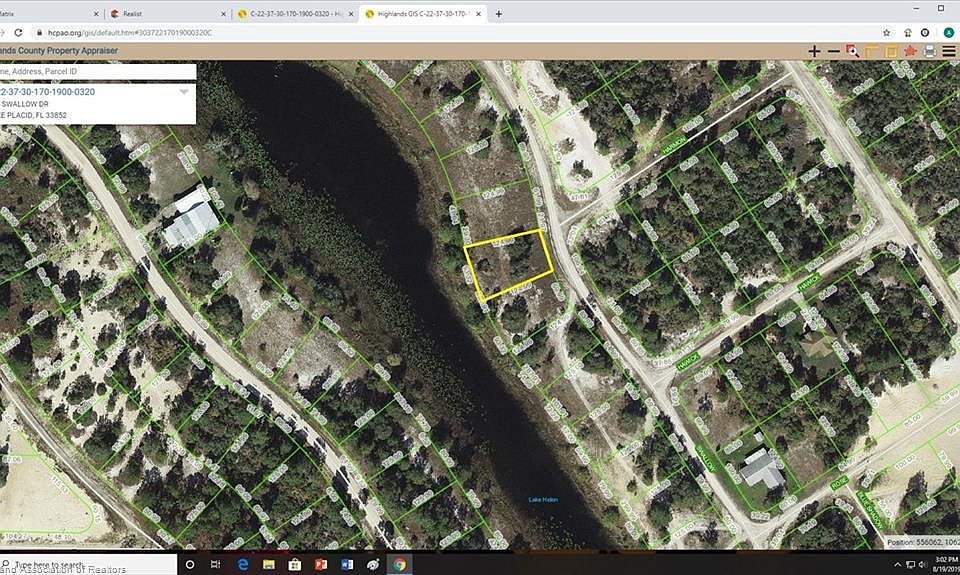Focus the Name, Address, Parcel ID search box
Screen dimensions: 960x575
[x=98, y=72]
